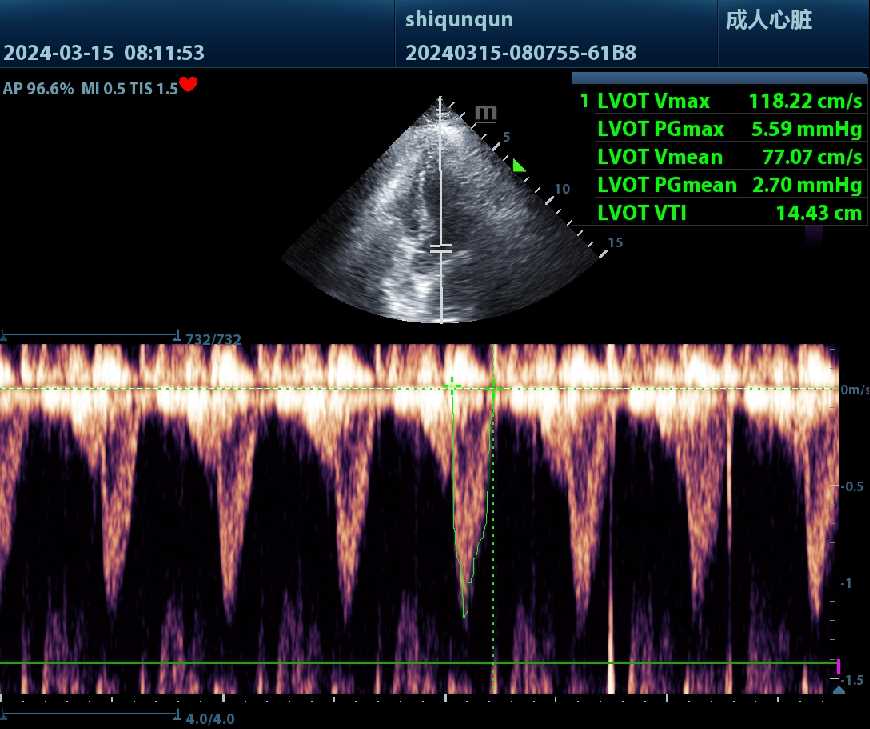
Task: Click the 2D apical sector image
Action: (440, 220)
